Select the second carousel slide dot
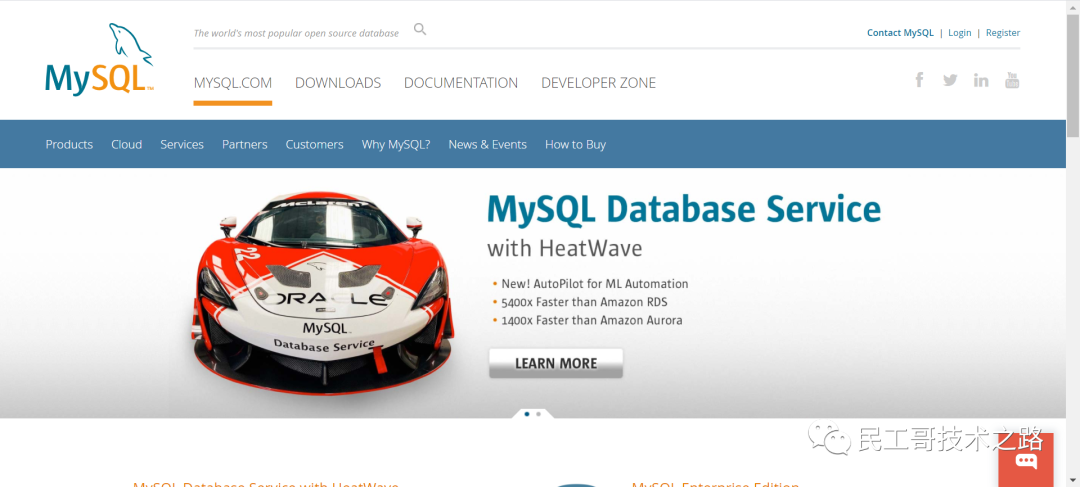The width and height of the screenshot is (1080, 487). (539, 414)
